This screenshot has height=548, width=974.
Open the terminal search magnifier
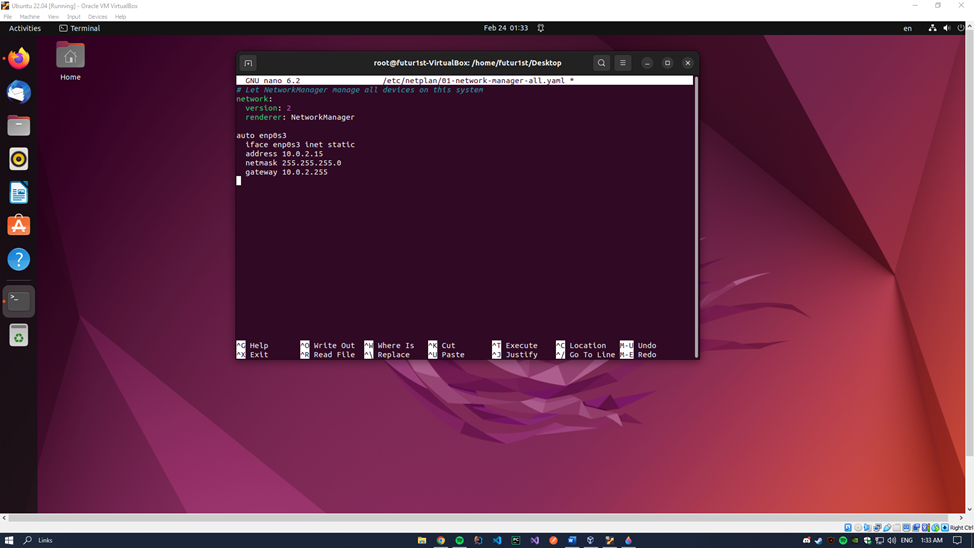coord(601,63)
